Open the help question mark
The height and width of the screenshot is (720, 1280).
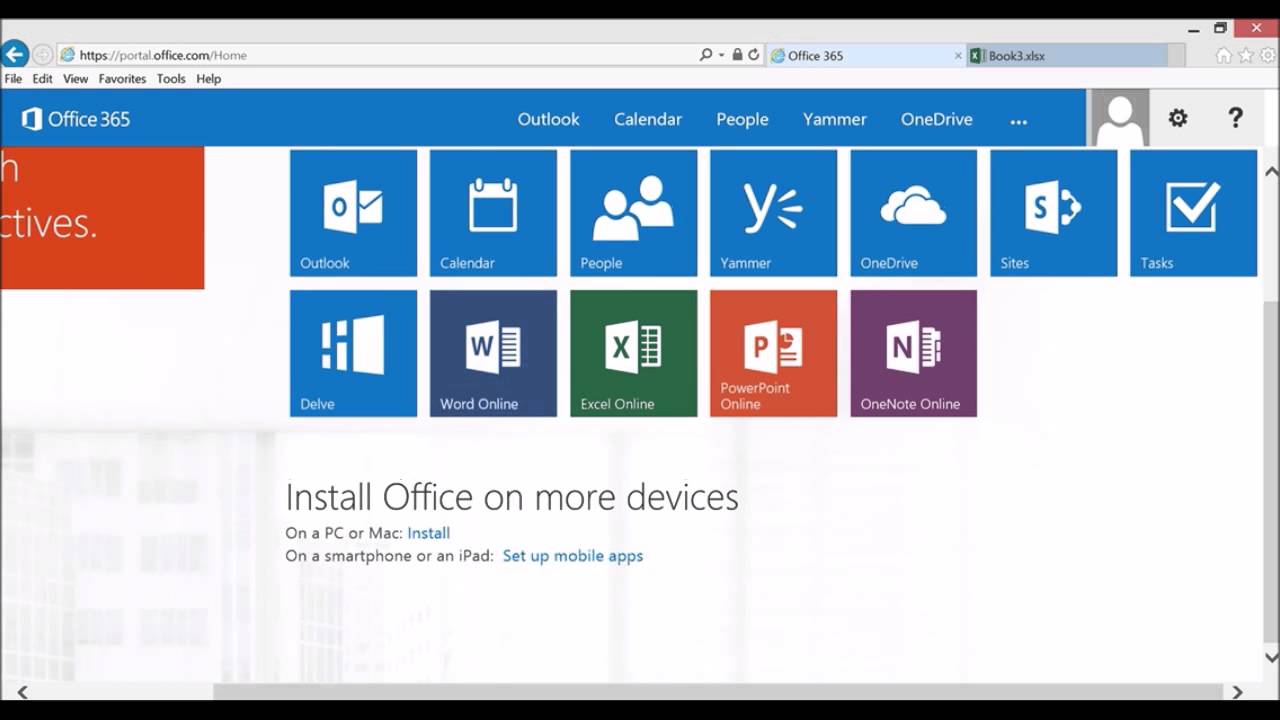pos(1235,118)
